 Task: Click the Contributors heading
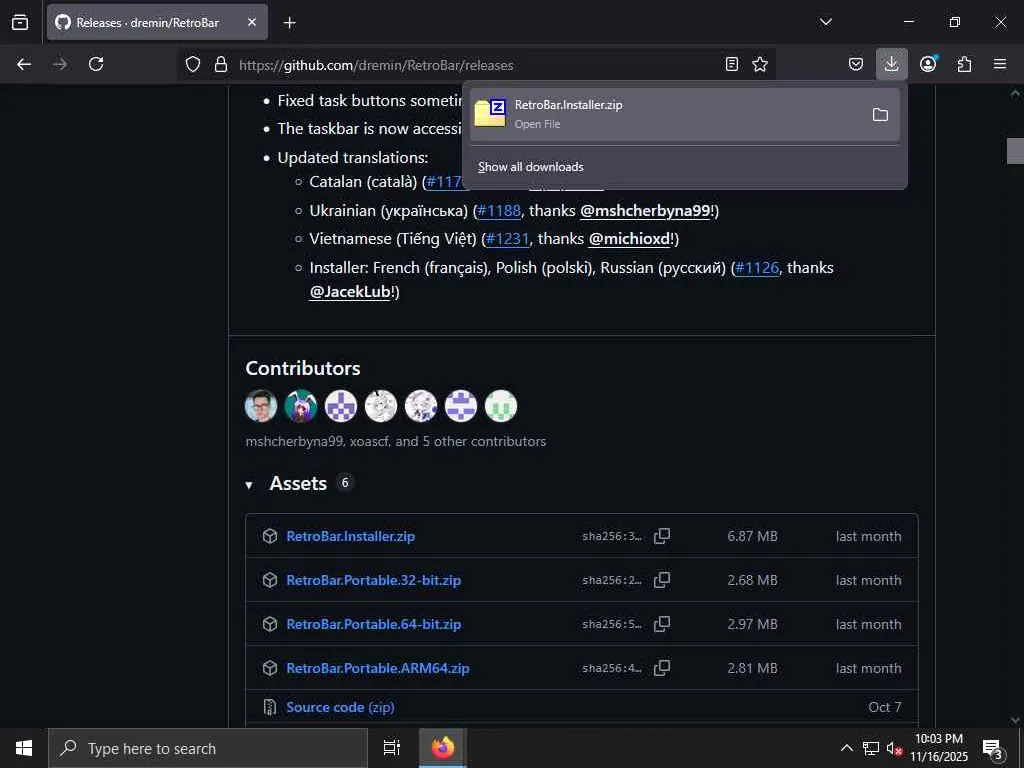pos(303,368)
